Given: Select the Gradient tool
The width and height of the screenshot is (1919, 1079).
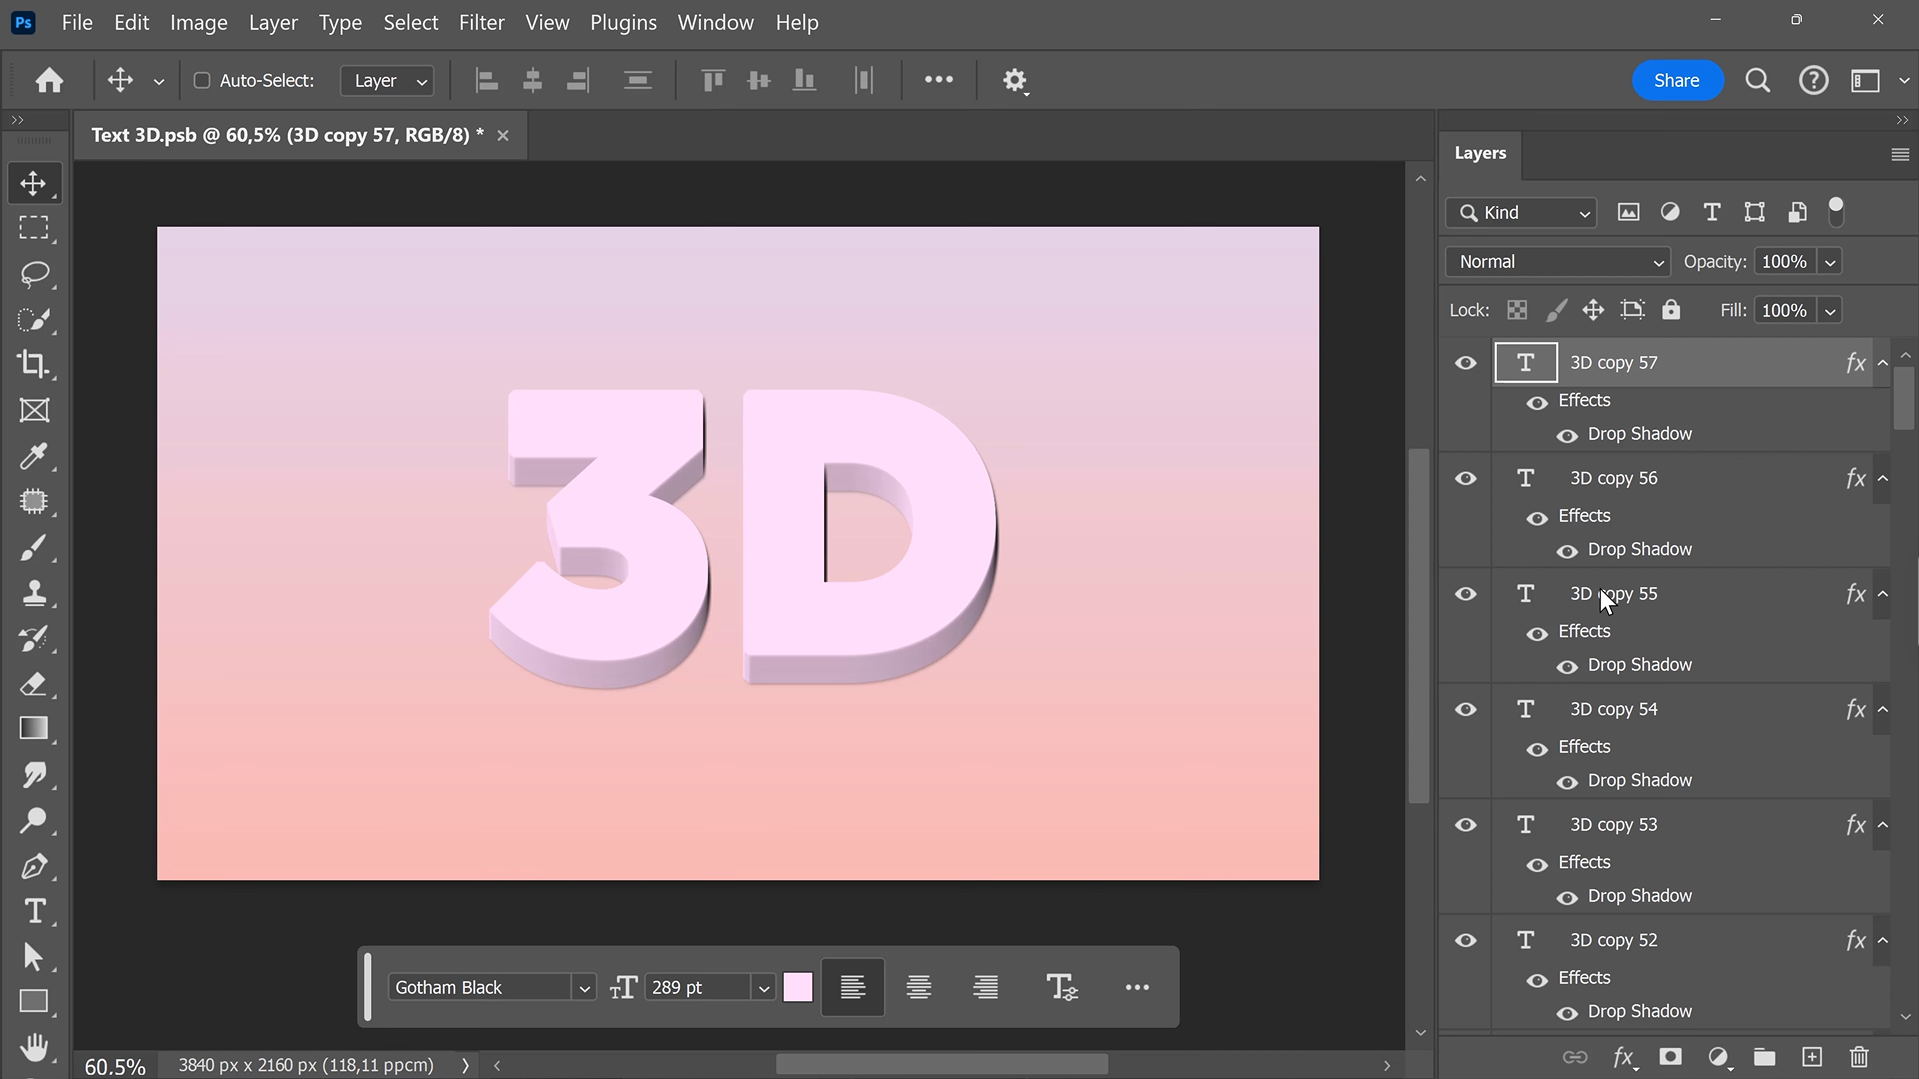Looking at the screenshot, I should click(x=34, y=729).
